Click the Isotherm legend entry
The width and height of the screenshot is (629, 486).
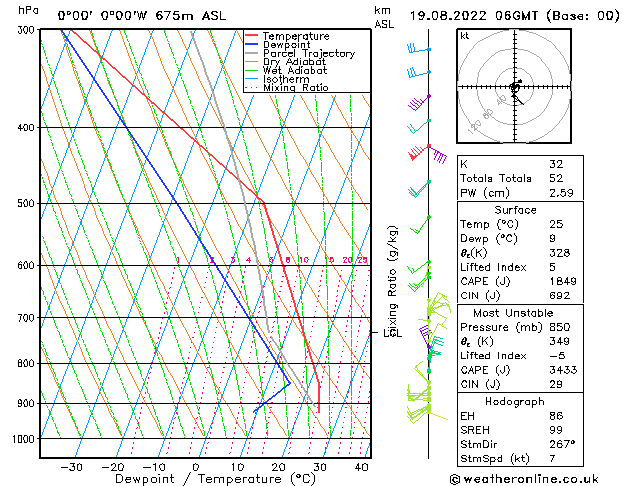(x=277, y=79)
